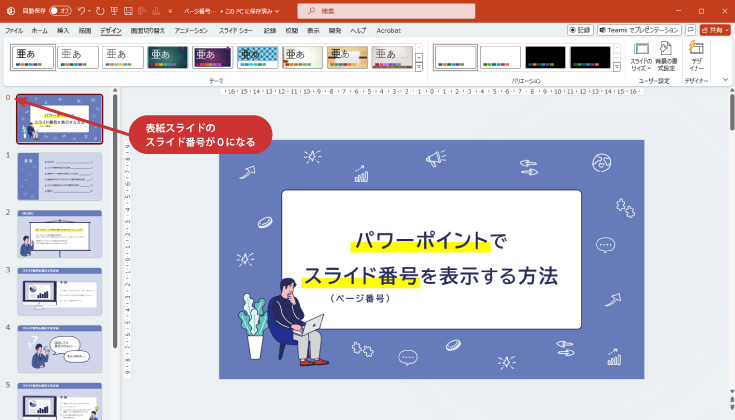Viewport: 735px width, 420px height.
Task: Open Customize Quick Access Toolbar dropdown
Action: click(170, 11)
